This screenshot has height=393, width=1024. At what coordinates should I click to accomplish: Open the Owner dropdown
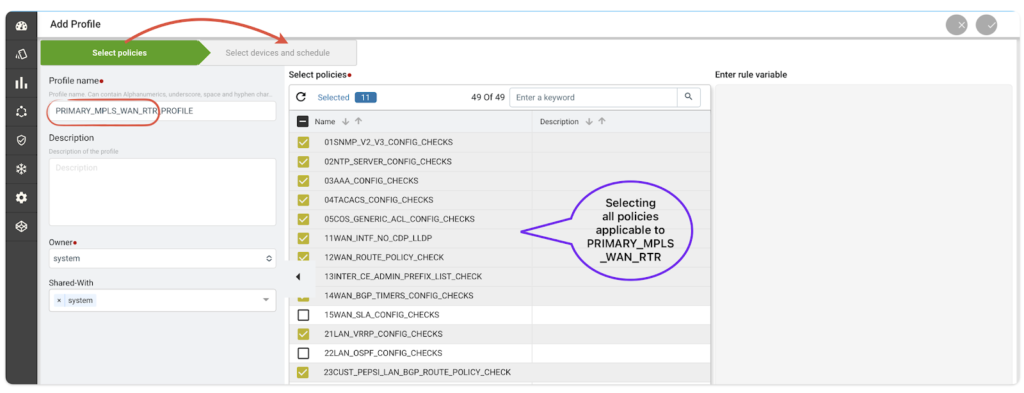tap(162, 259)
